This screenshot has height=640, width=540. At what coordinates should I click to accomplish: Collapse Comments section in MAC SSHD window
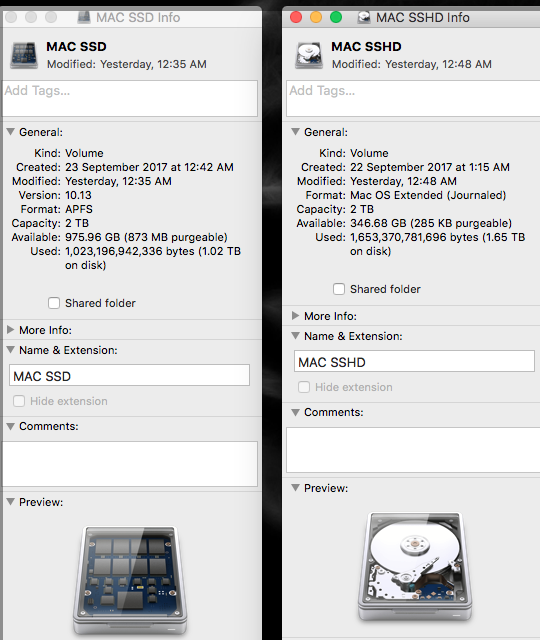[x=296, y=412]
